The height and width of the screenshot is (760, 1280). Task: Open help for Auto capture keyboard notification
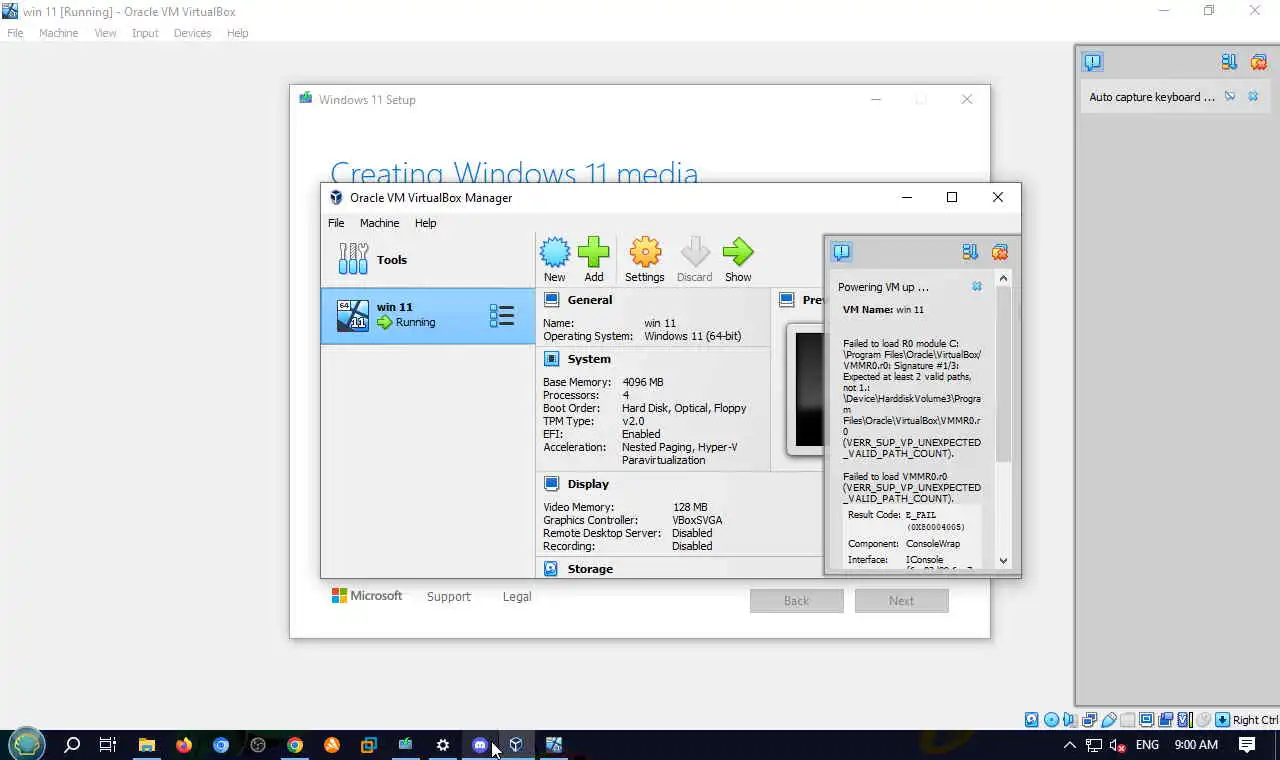(1230, 97)
